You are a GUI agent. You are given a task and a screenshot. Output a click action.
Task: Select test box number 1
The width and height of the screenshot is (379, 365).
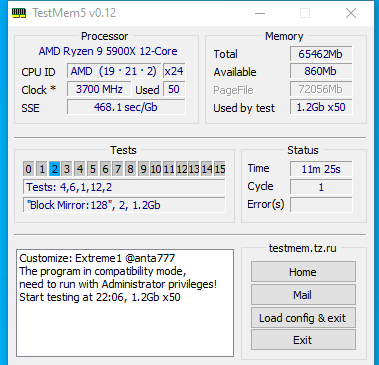pyautogui.click(x=42, y=169)
